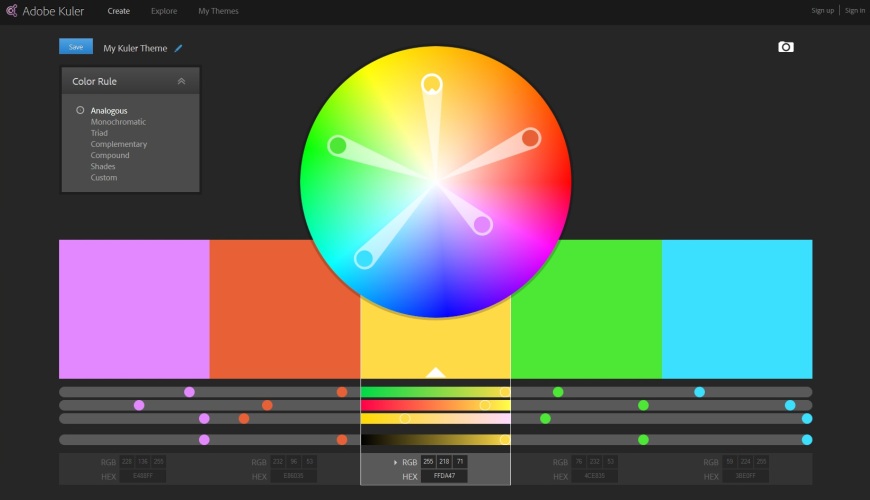The height and width of the screenshot is (500, 870).
Task: Click the pencil icon to rename theme
Action: 178,48
